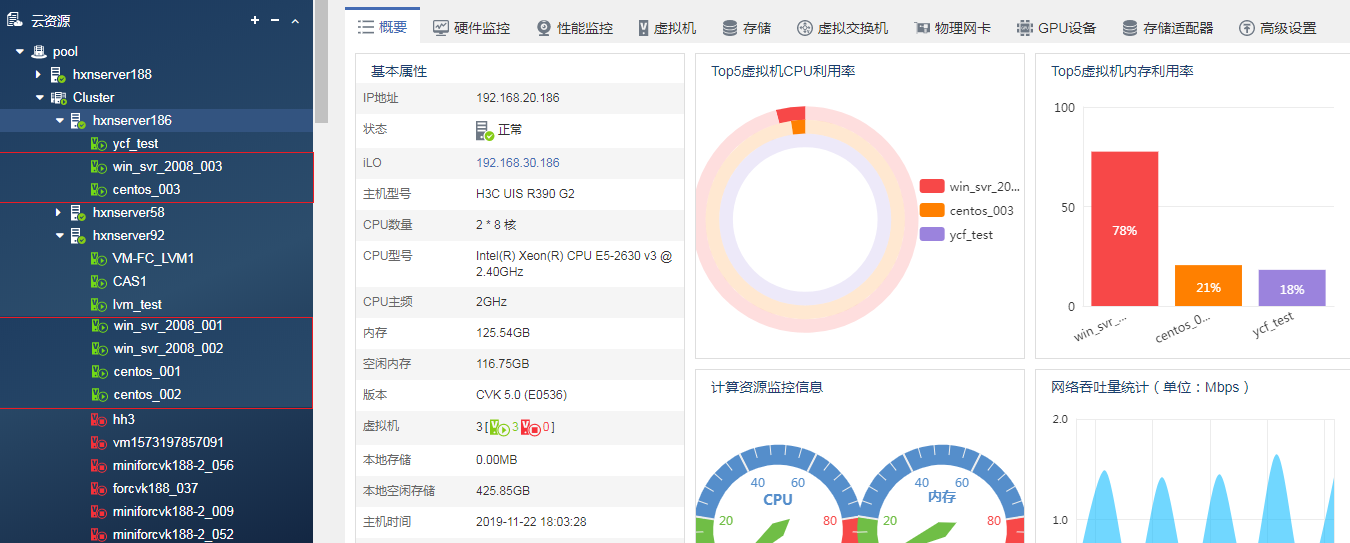Screen dimensions: 1350x543
Task: Click the running VM icon beside CAS1
Action: (99, 282)
